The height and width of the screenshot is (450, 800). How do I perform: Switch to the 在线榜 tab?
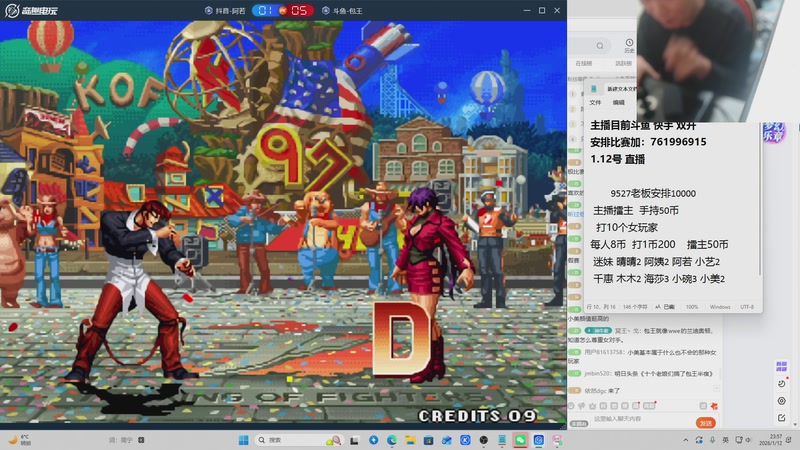tap(584, 63)
